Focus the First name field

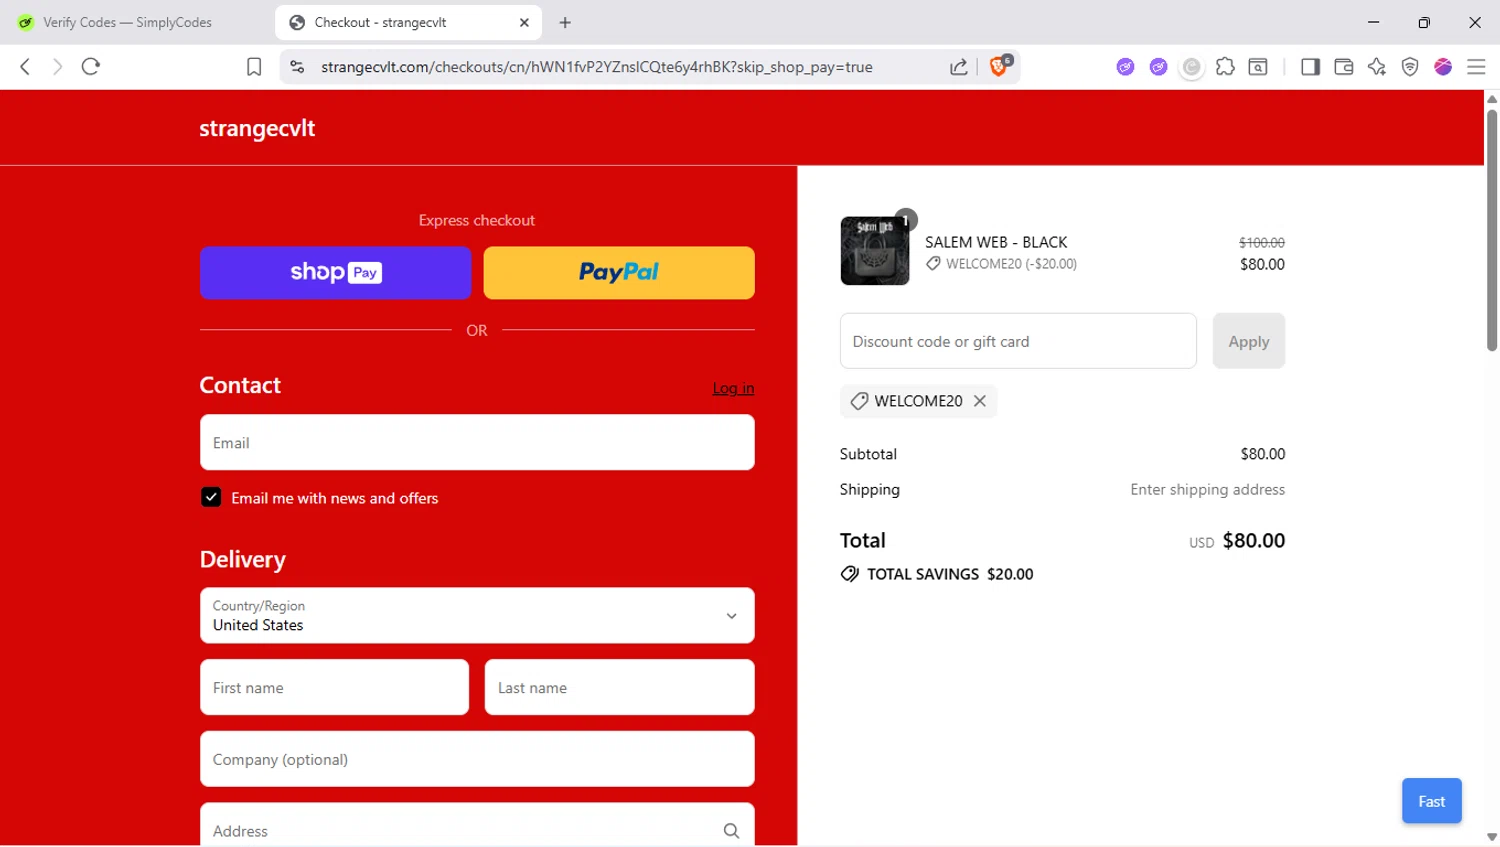pyautogui.click(x=334, y=687)
